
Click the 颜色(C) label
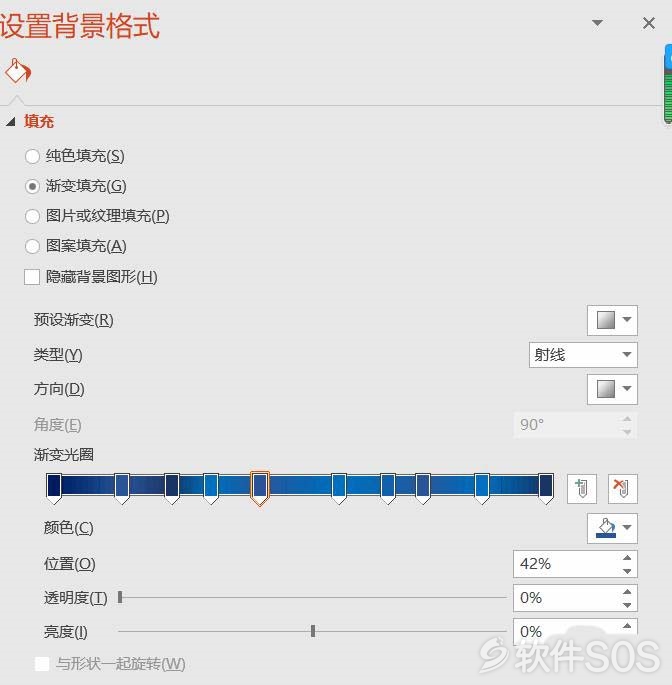tap(69, 528)
